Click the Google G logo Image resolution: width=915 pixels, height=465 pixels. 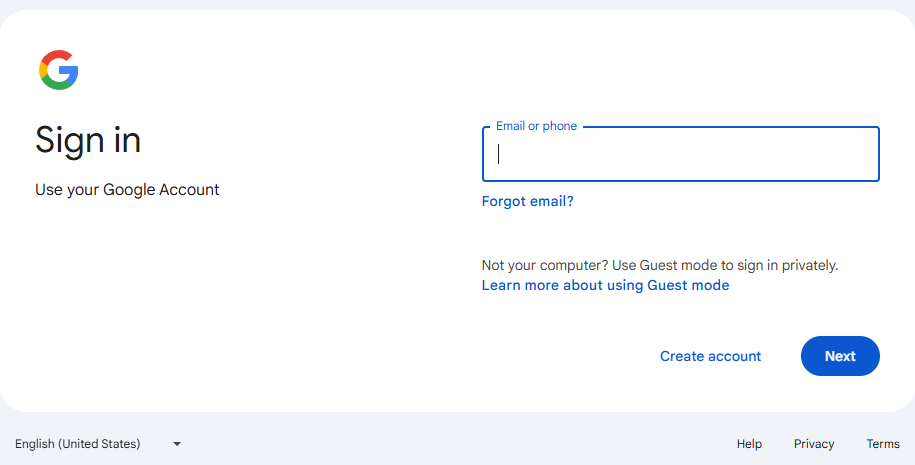pos(58,70)
